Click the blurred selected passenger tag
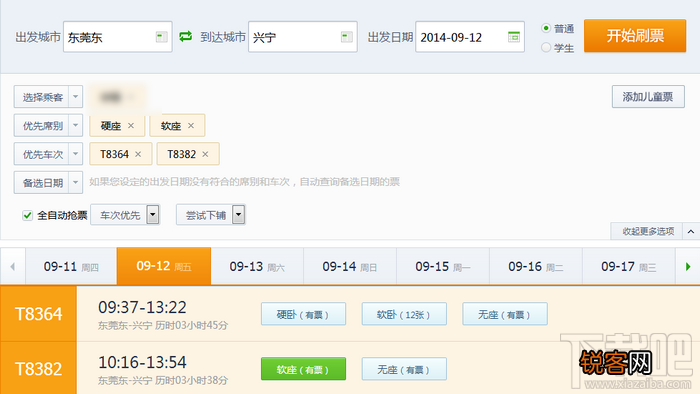Image resolution: width=700 pixels, height=394 pixels. (117, 97)
